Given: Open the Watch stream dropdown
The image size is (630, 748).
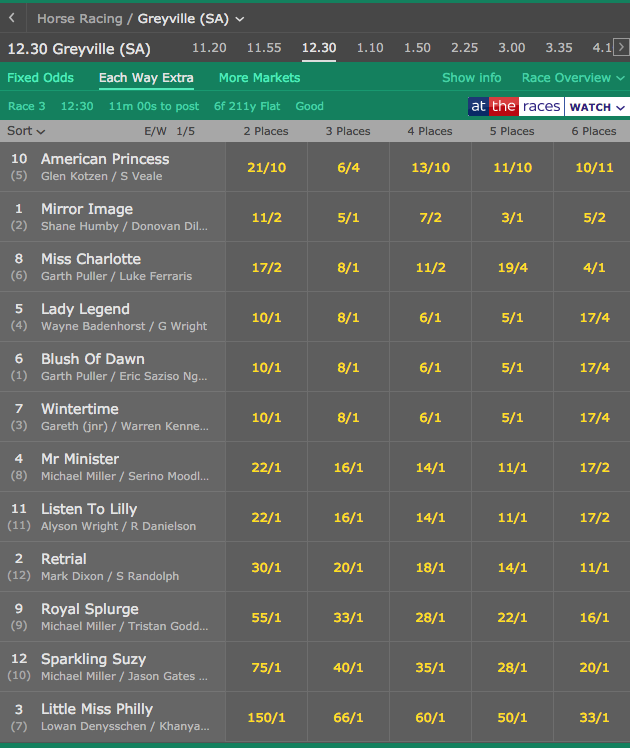Looking at the screenshot, I should (x=597, y=107).
